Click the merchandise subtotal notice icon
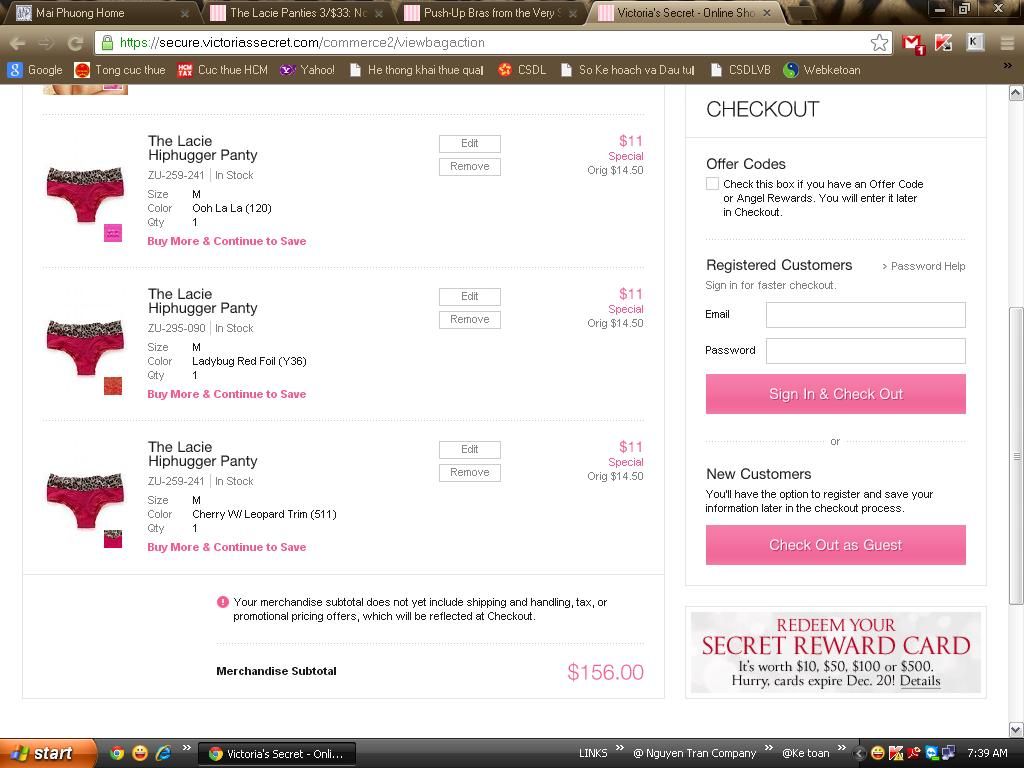 [x=223, y=602]
